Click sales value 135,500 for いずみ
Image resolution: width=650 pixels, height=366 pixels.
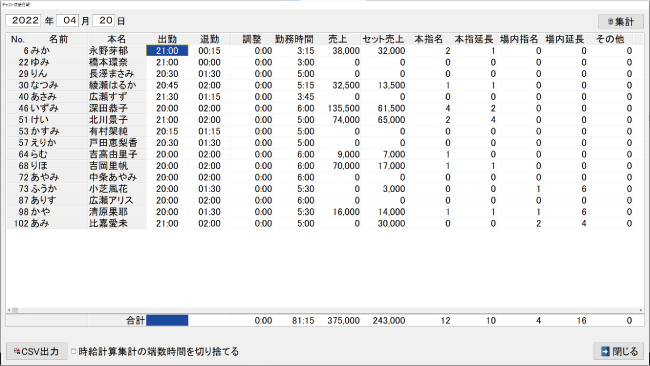344,108
